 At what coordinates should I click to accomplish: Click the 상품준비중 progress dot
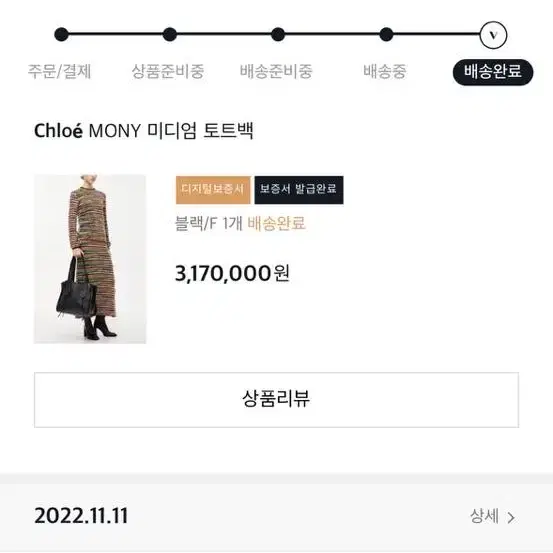click(170, 35)
